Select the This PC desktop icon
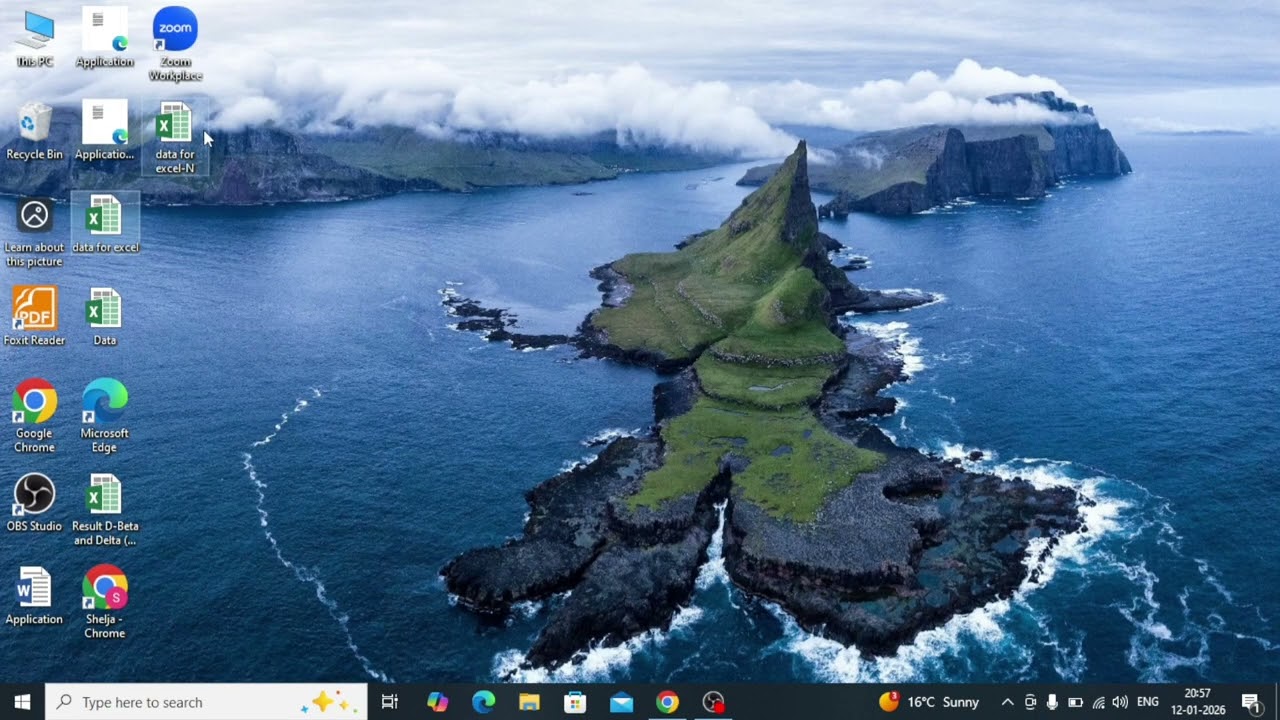The height and width of the screenshot is (720, 1280). [x=34, y=38]
